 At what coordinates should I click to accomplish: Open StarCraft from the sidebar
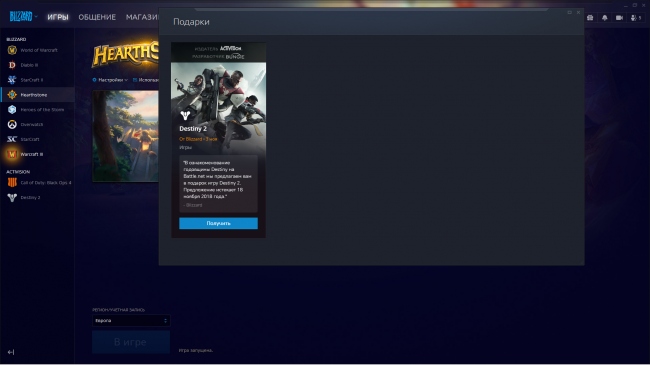coord(37,139)
